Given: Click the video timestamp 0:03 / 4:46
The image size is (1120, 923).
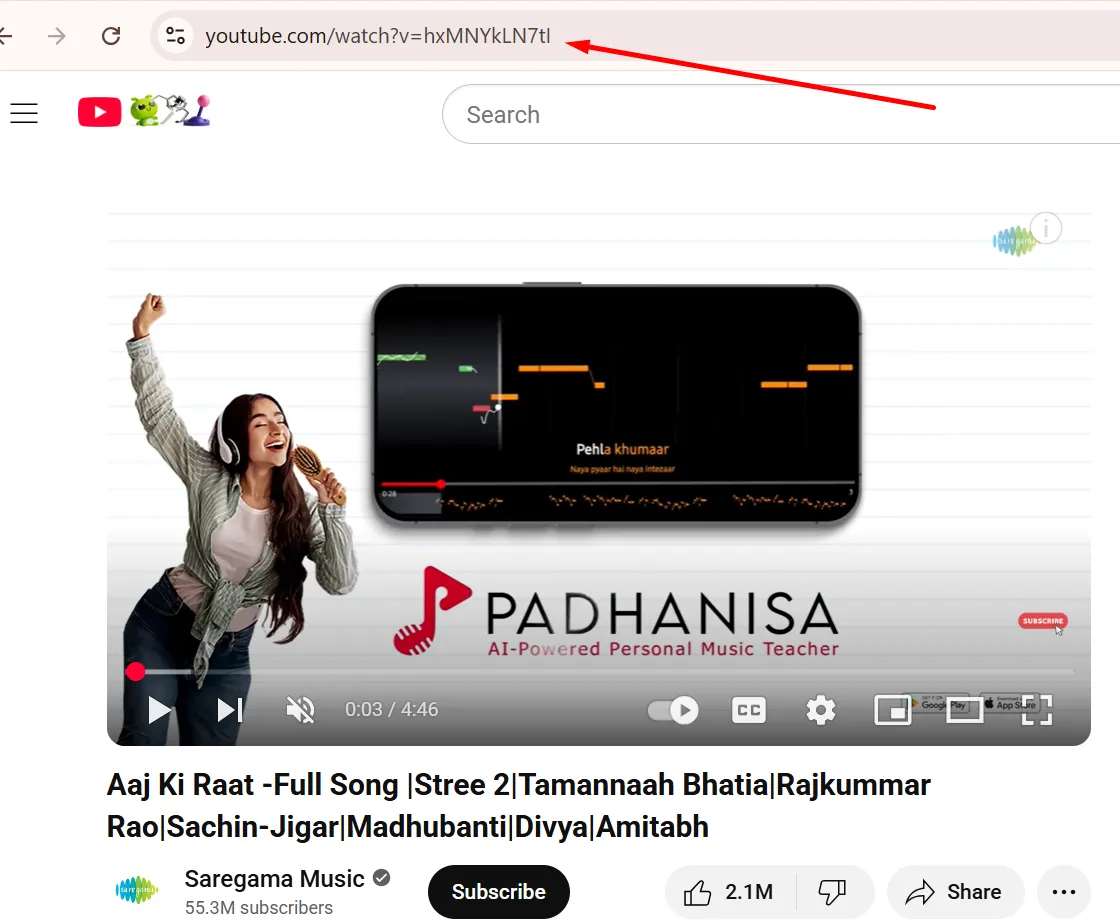Looking at the screenshot, I should (391, 709).
